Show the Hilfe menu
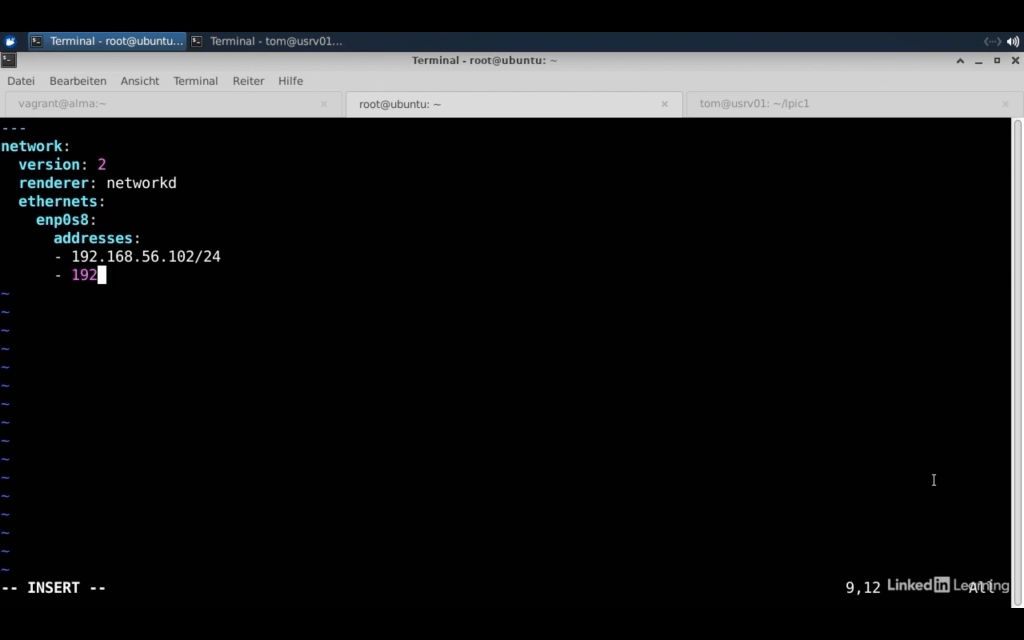 pos(290,81)
